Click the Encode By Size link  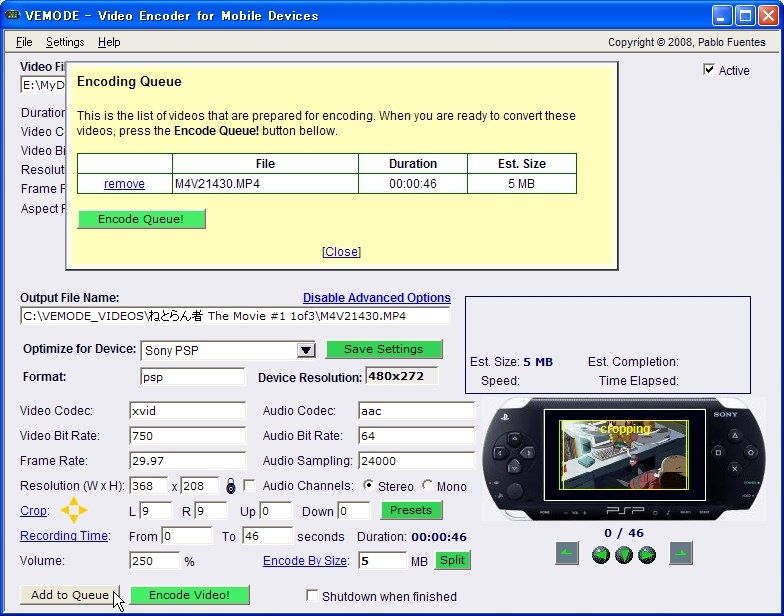pos(305,560)
